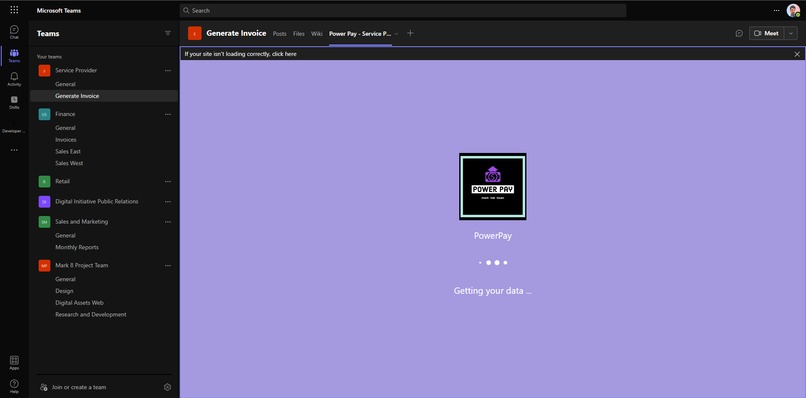Select the Power Pay - Service P... tab

click(x=360, y=33)
